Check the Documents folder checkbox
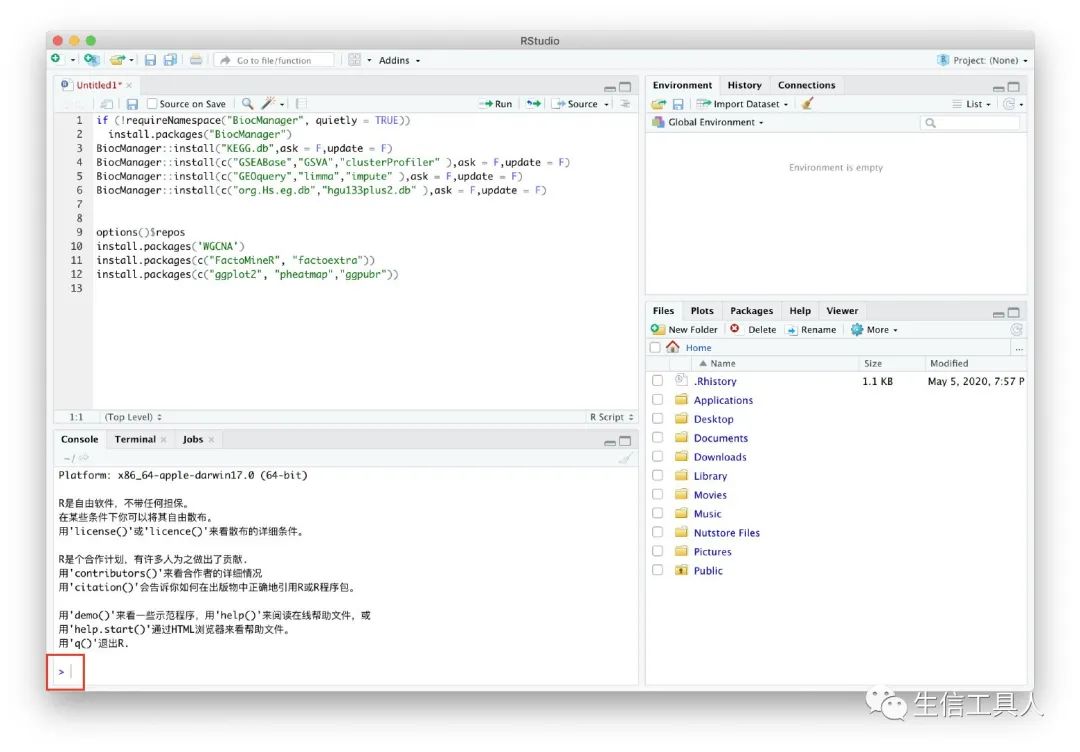Viewport: 1080px width, 752px height. pyautogui.click(x=658, y=437)
